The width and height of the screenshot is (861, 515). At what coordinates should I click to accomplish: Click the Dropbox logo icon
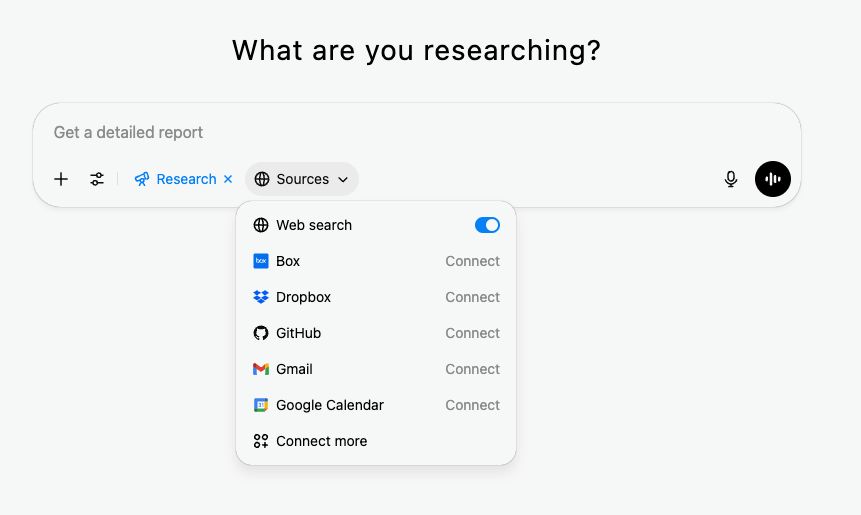tap(261, 297)
